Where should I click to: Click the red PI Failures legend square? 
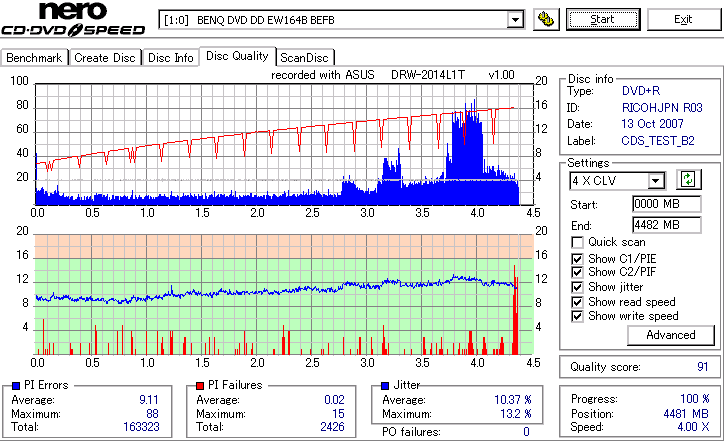[x=200, y=386]
